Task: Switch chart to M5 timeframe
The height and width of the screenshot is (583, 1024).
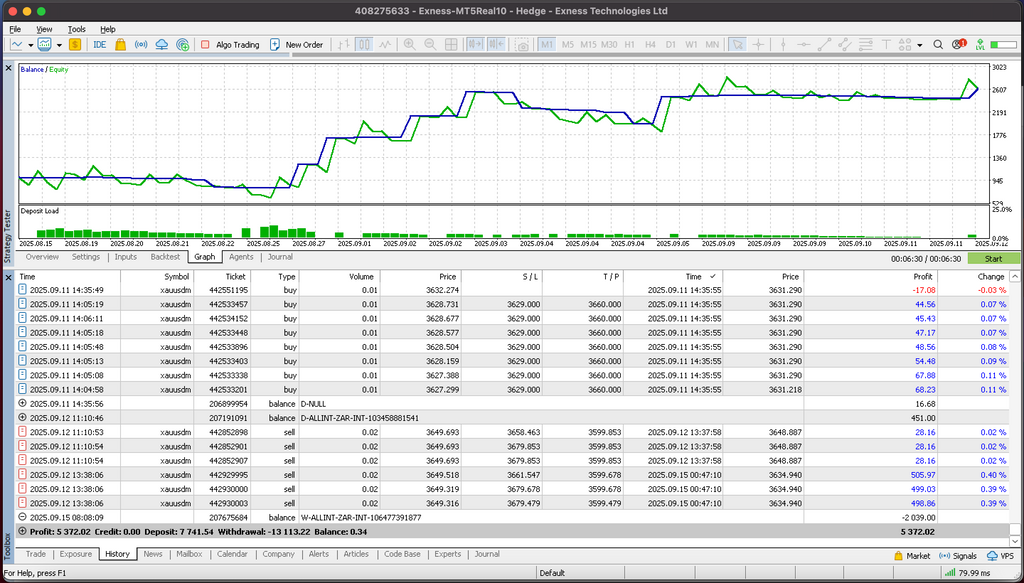Action: (x=568, y=44)
